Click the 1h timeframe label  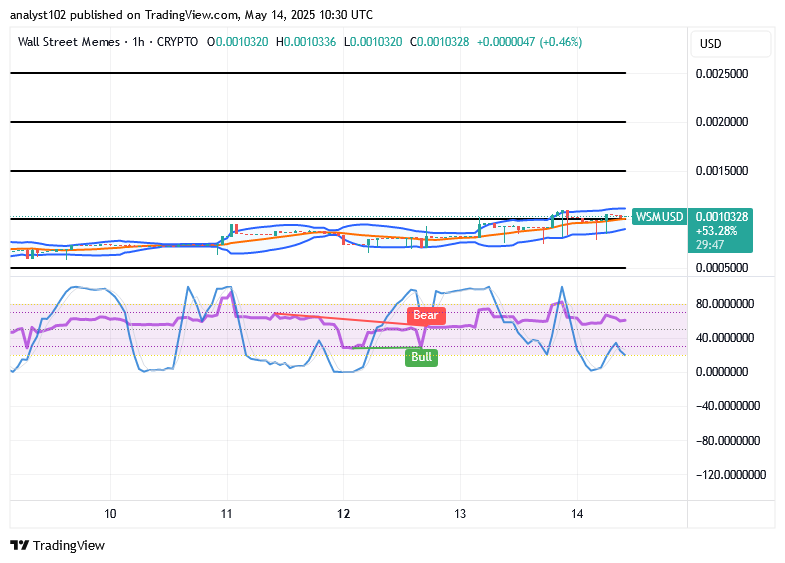point(138,42)
